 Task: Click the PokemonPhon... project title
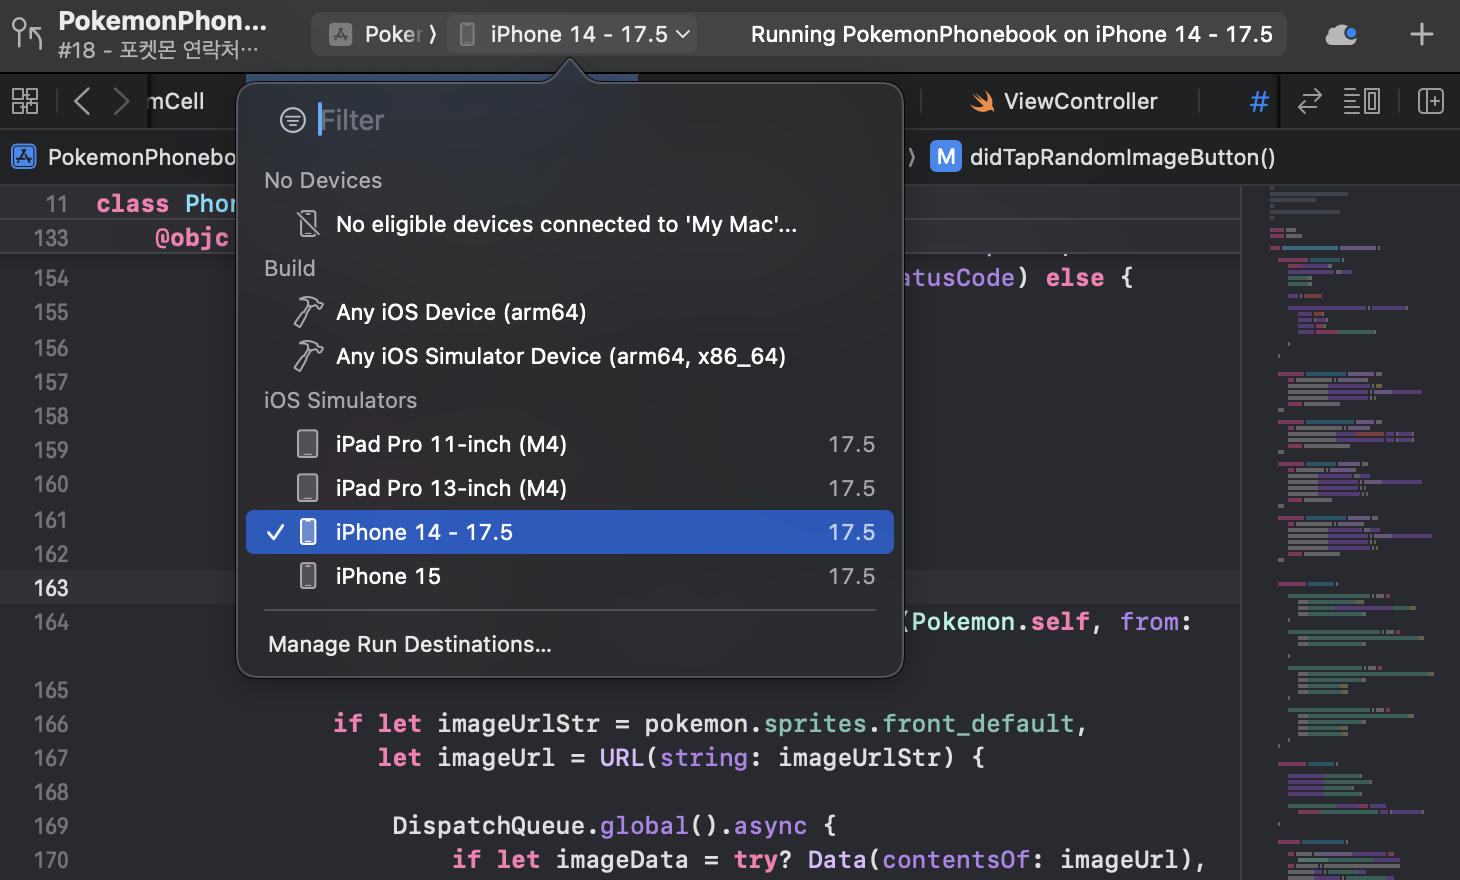coord(163,21)
